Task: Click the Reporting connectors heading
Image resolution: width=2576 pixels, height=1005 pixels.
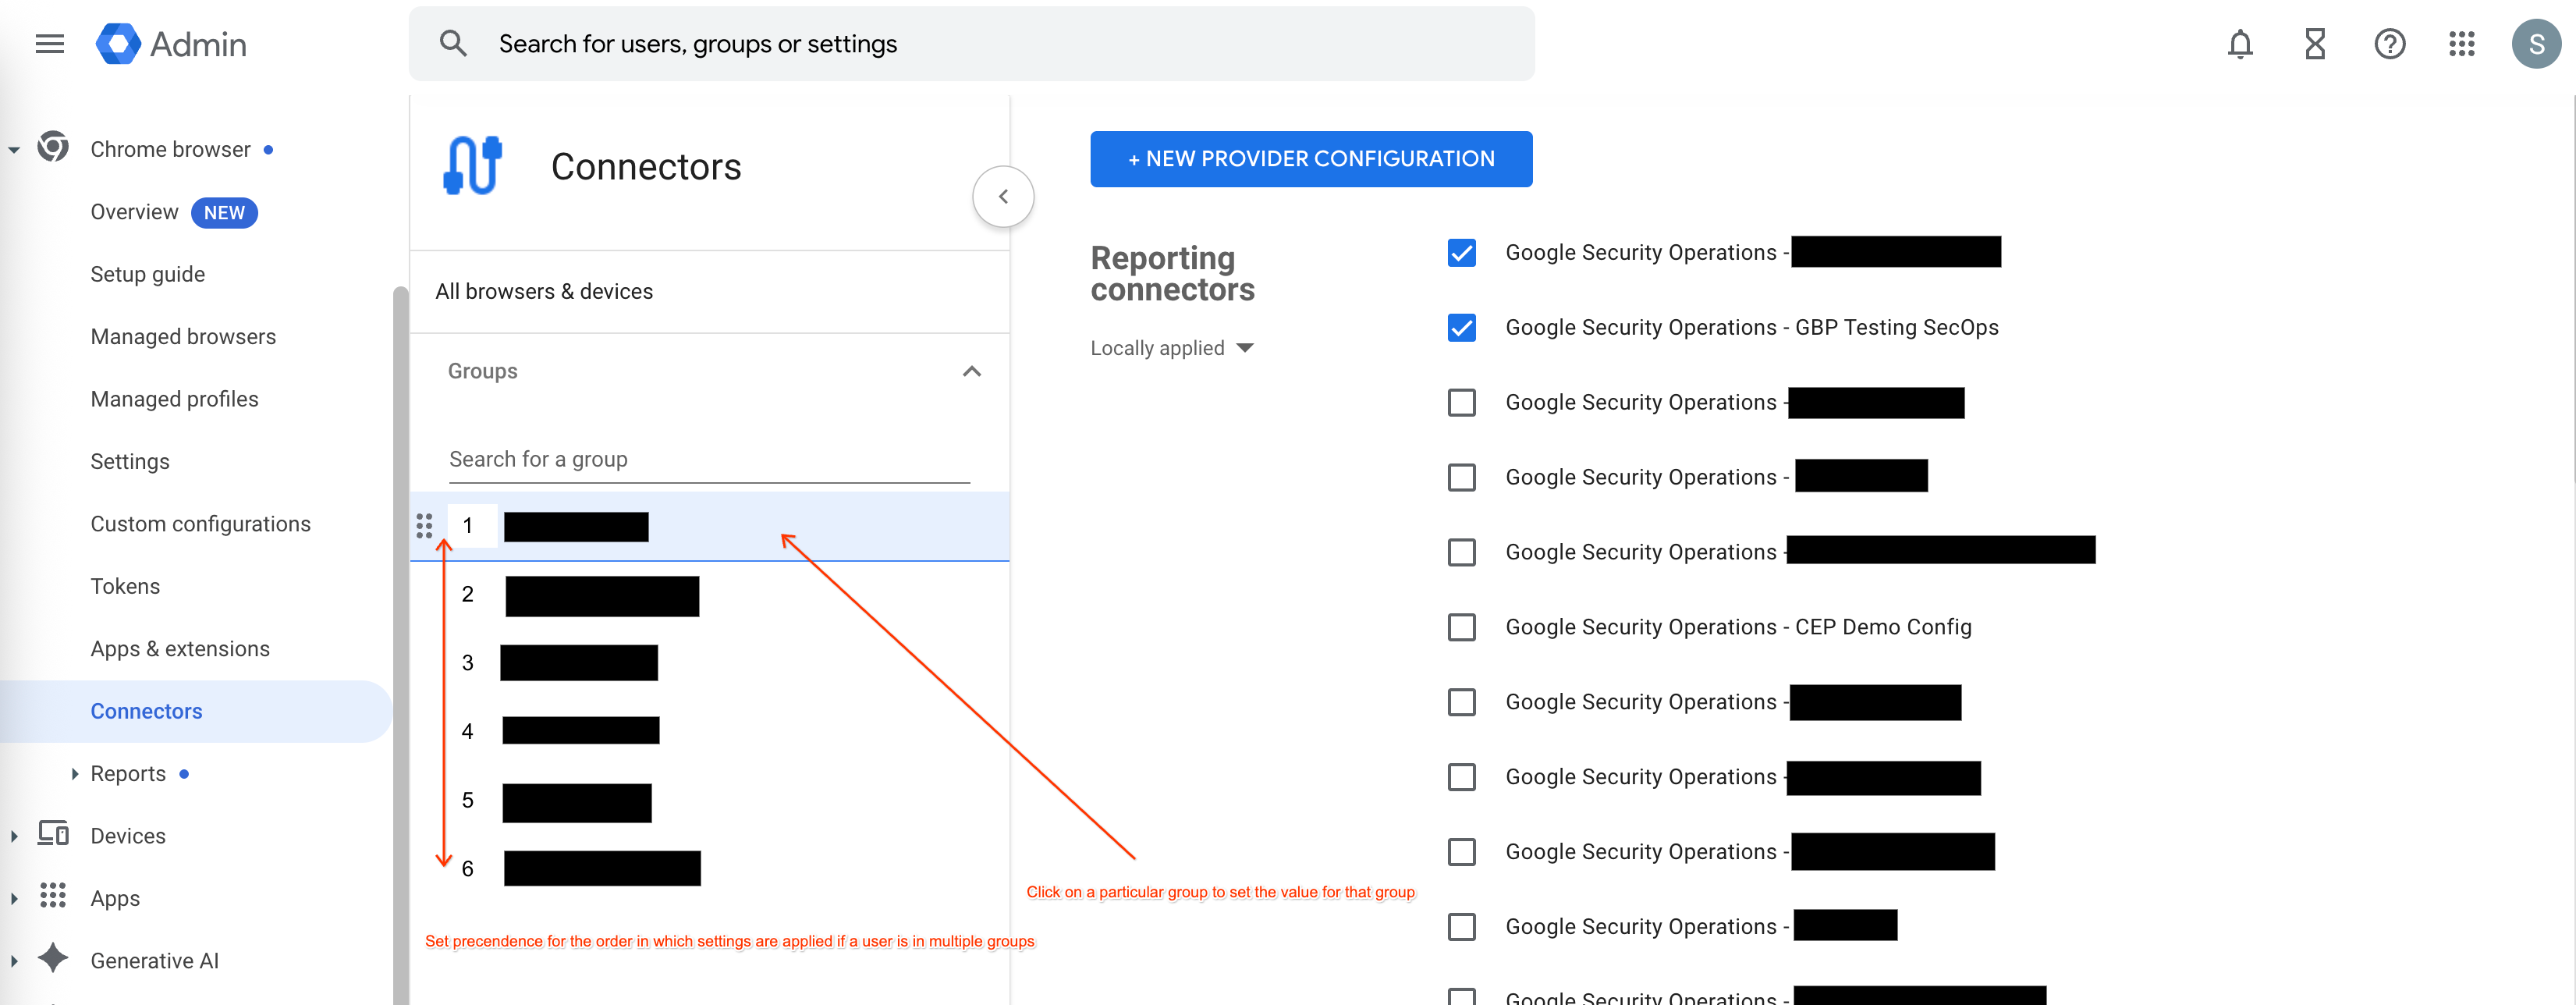Action: pos(1172,273)
